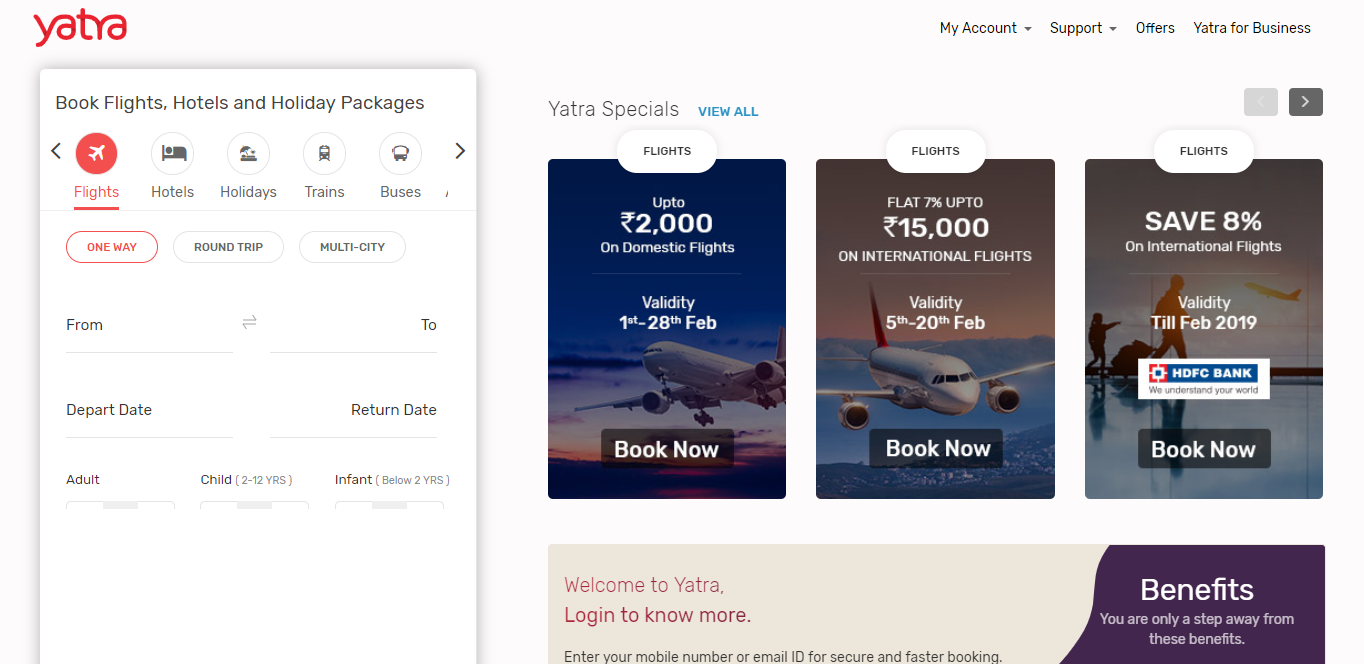This screenshot has width=1364, height=664.
Task: Click the Yatra logo
Action: [80, 28]
